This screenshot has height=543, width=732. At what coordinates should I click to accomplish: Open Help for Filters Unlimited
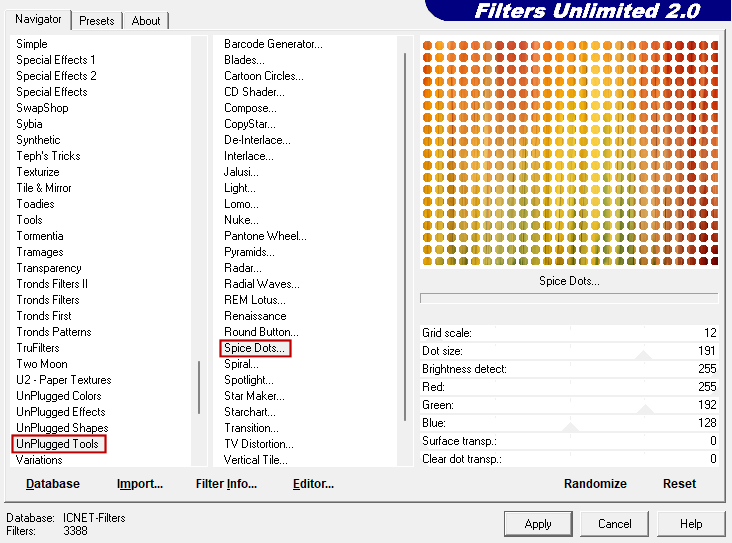click(691, 524)
